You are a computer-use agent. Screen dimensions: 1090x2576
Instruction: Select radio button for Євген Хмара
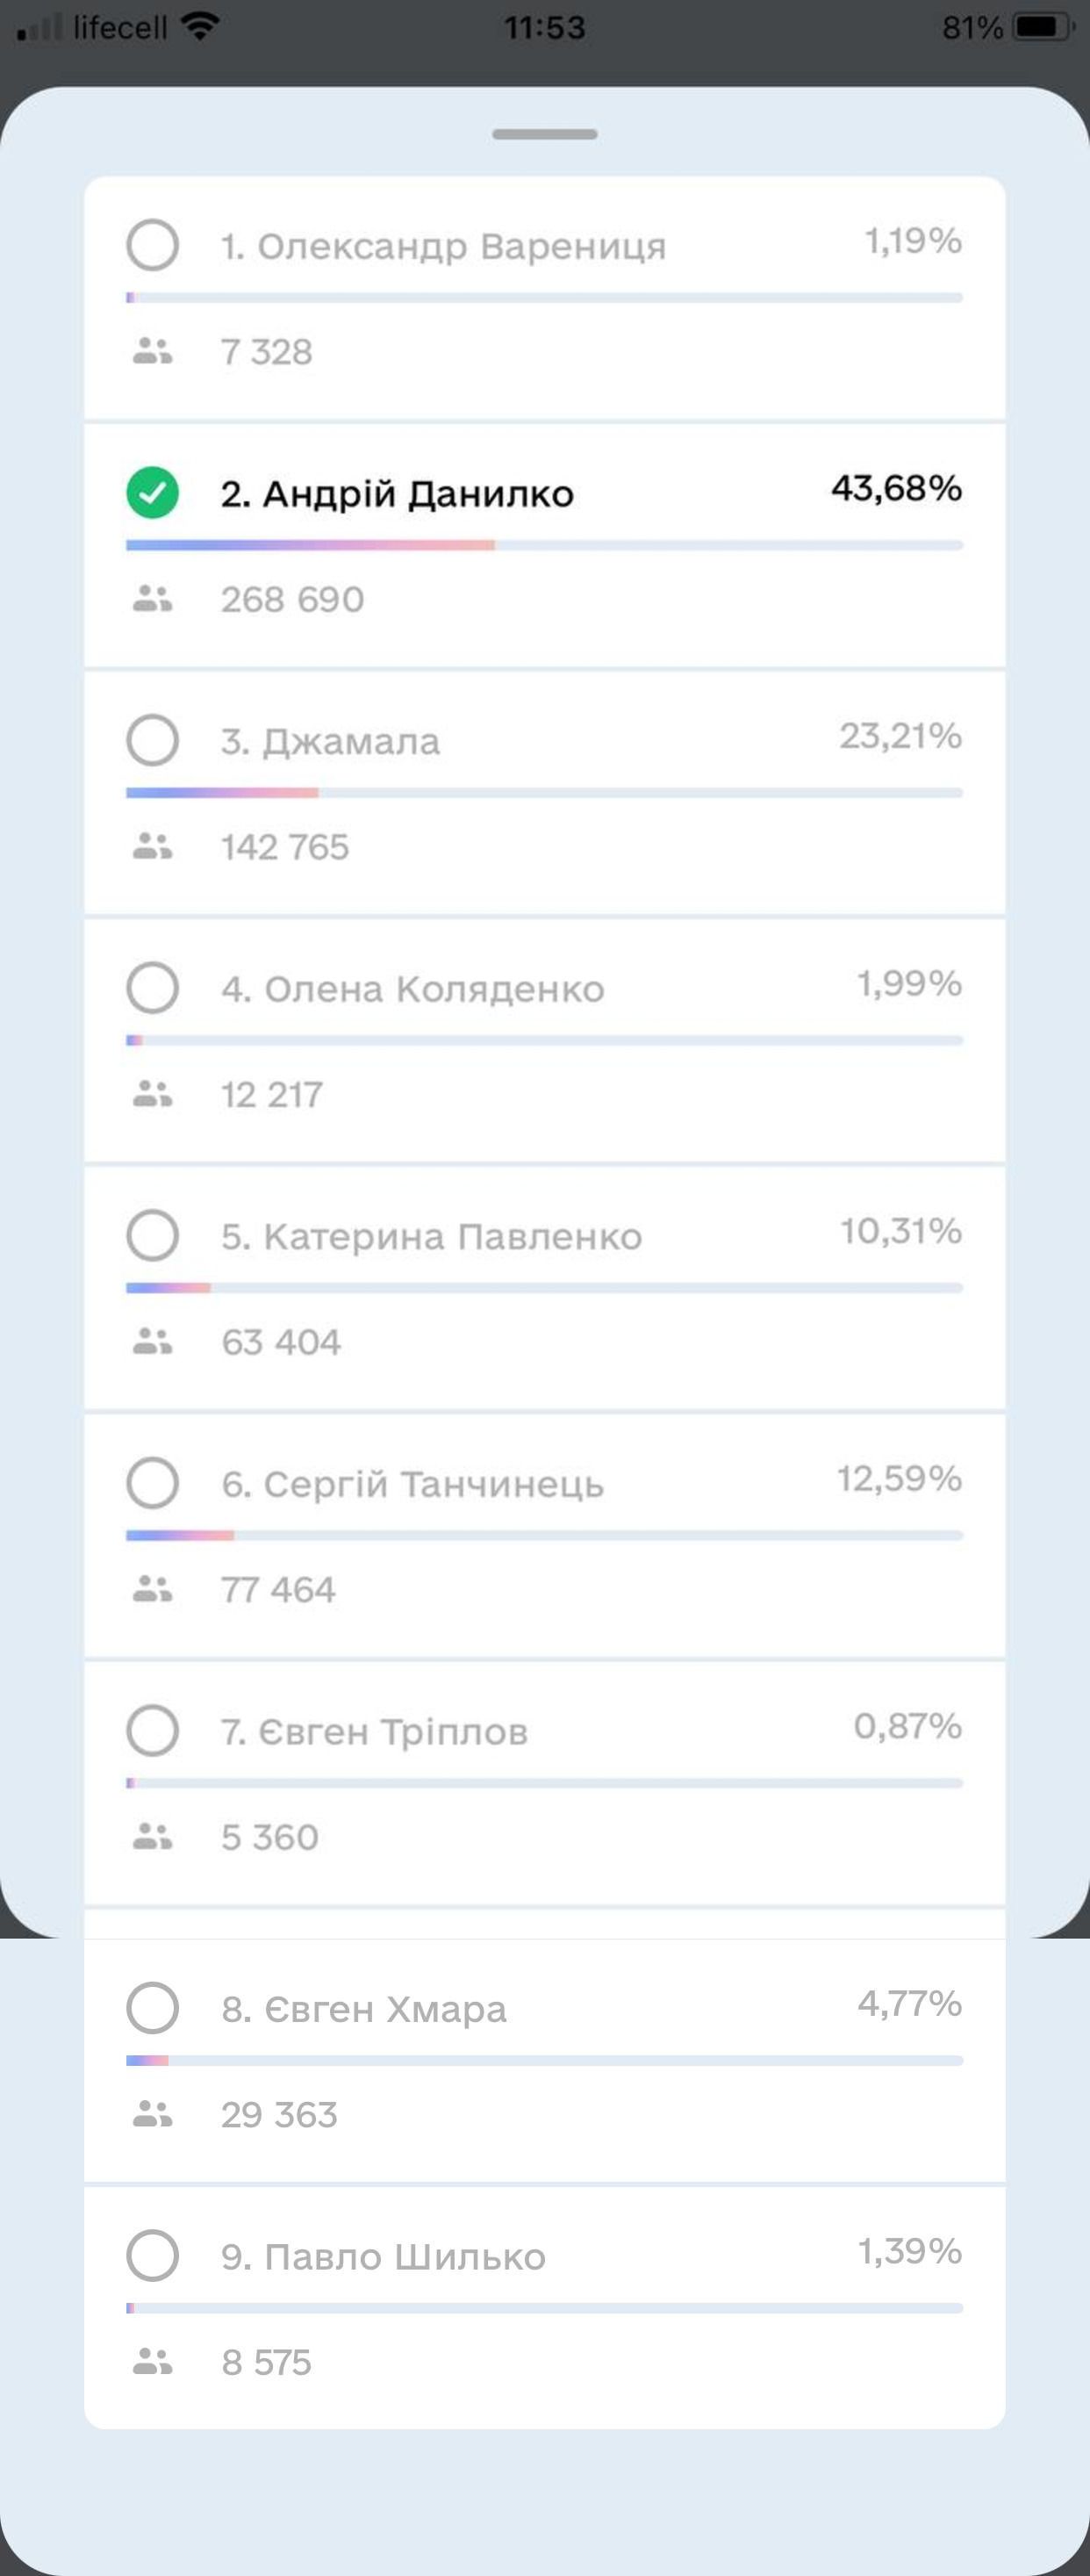pos(152,2008)
